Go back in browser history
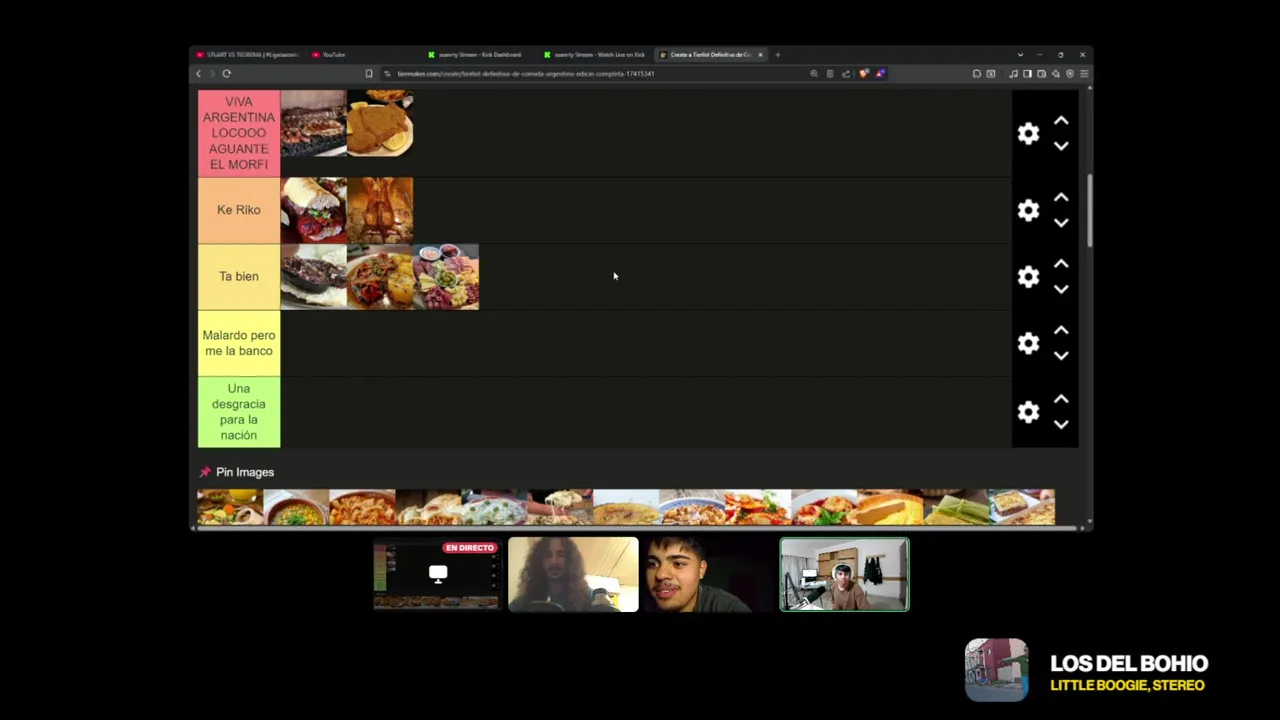Image resolution: width=1280 pixels, height=720 pixels. tap(198, 74)
